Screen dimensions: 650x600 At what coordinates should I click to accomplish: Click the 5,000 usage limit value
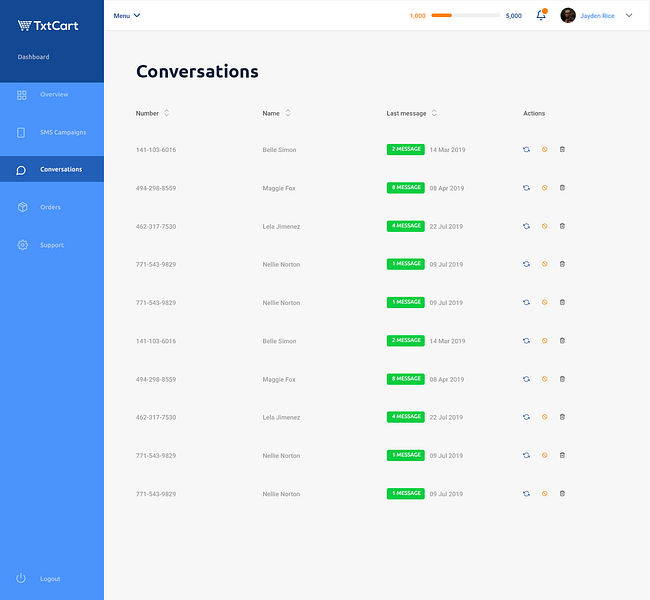coord(513,16)
